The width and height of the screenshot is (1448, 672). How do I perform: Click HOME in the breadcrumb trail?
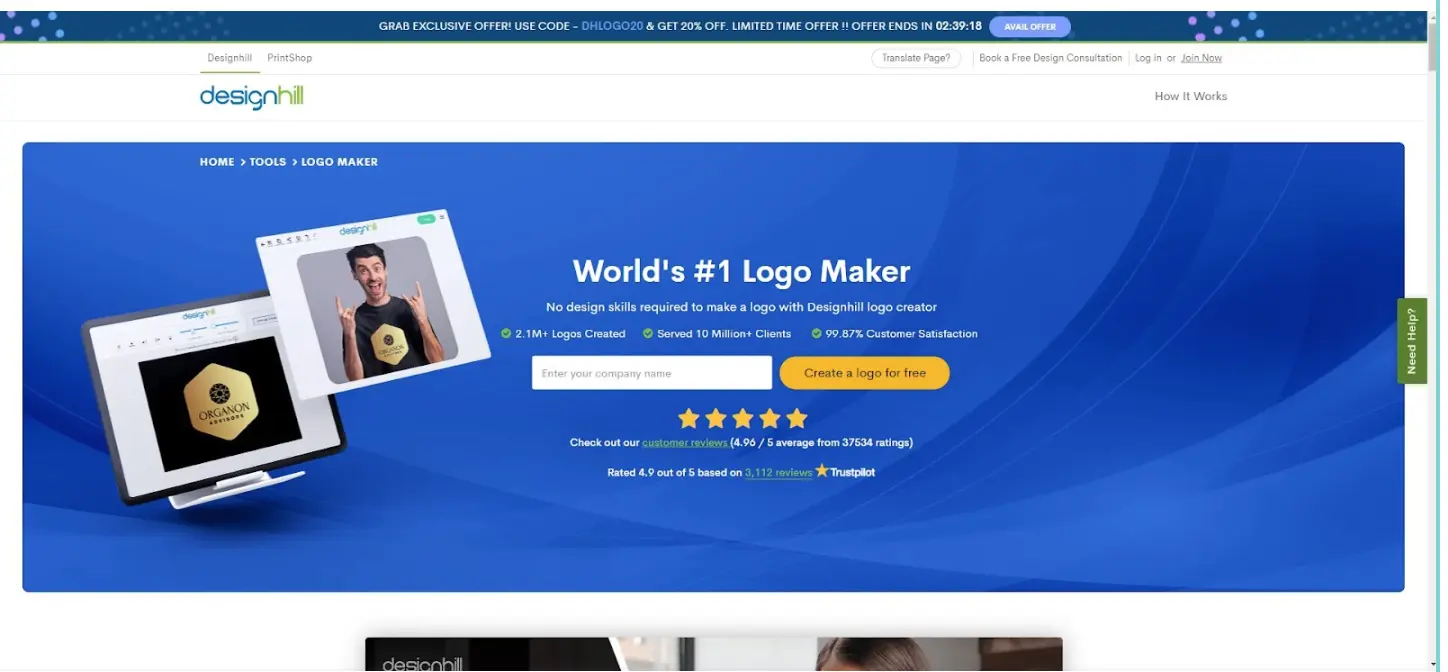[x=216, y=161]
